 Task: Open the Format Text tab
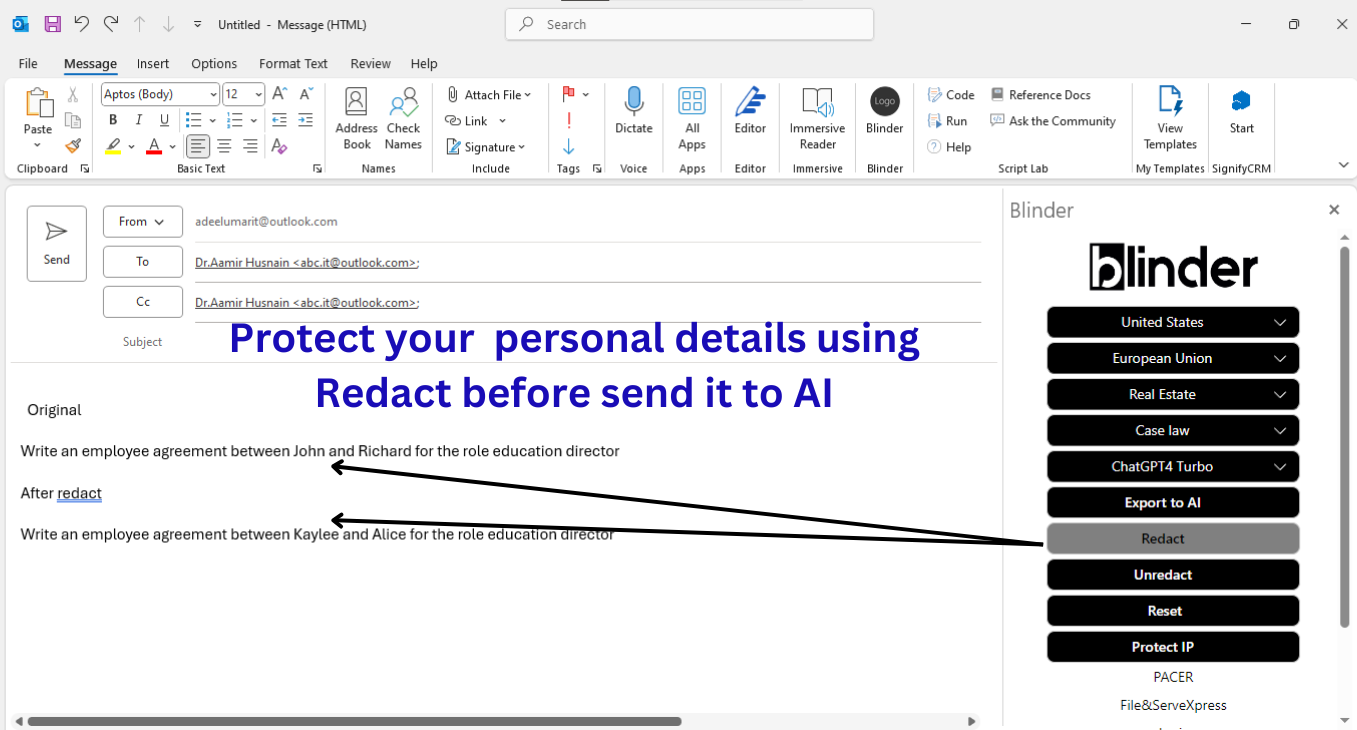pos(293,63)
